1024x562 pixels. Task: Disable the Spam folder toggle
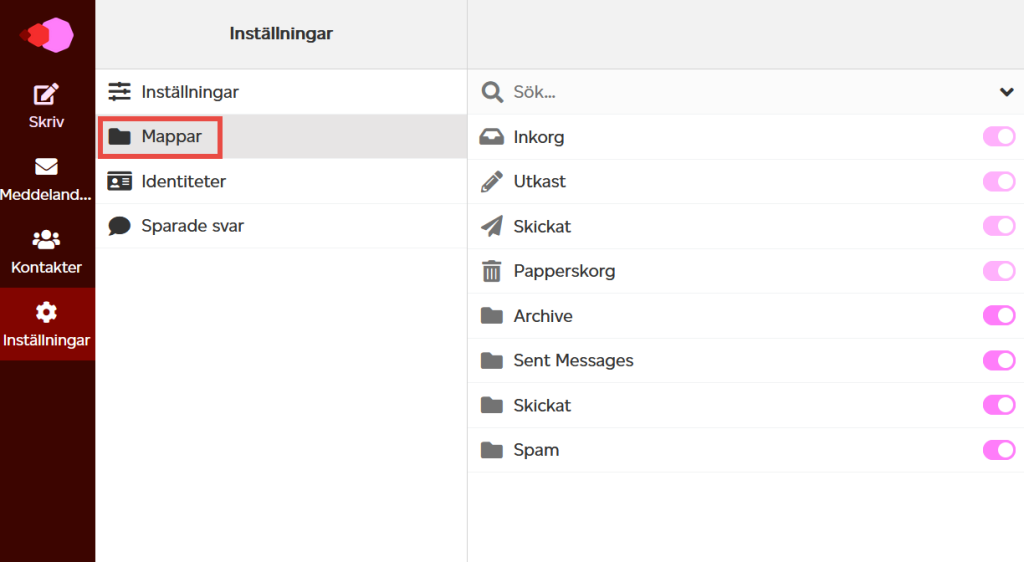click(999, 450)
